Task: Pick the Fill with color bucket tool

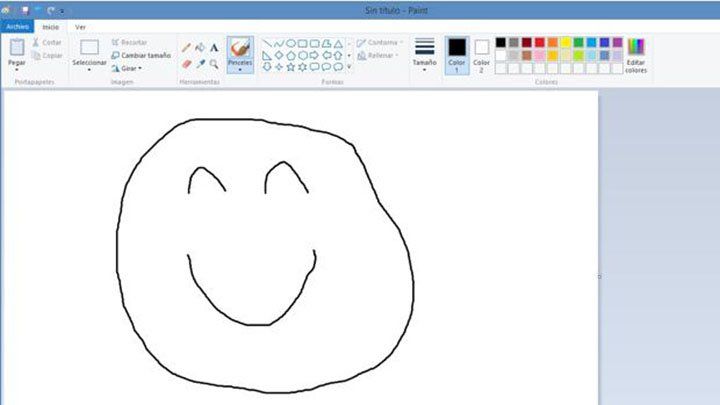Action: click(200, 47)
